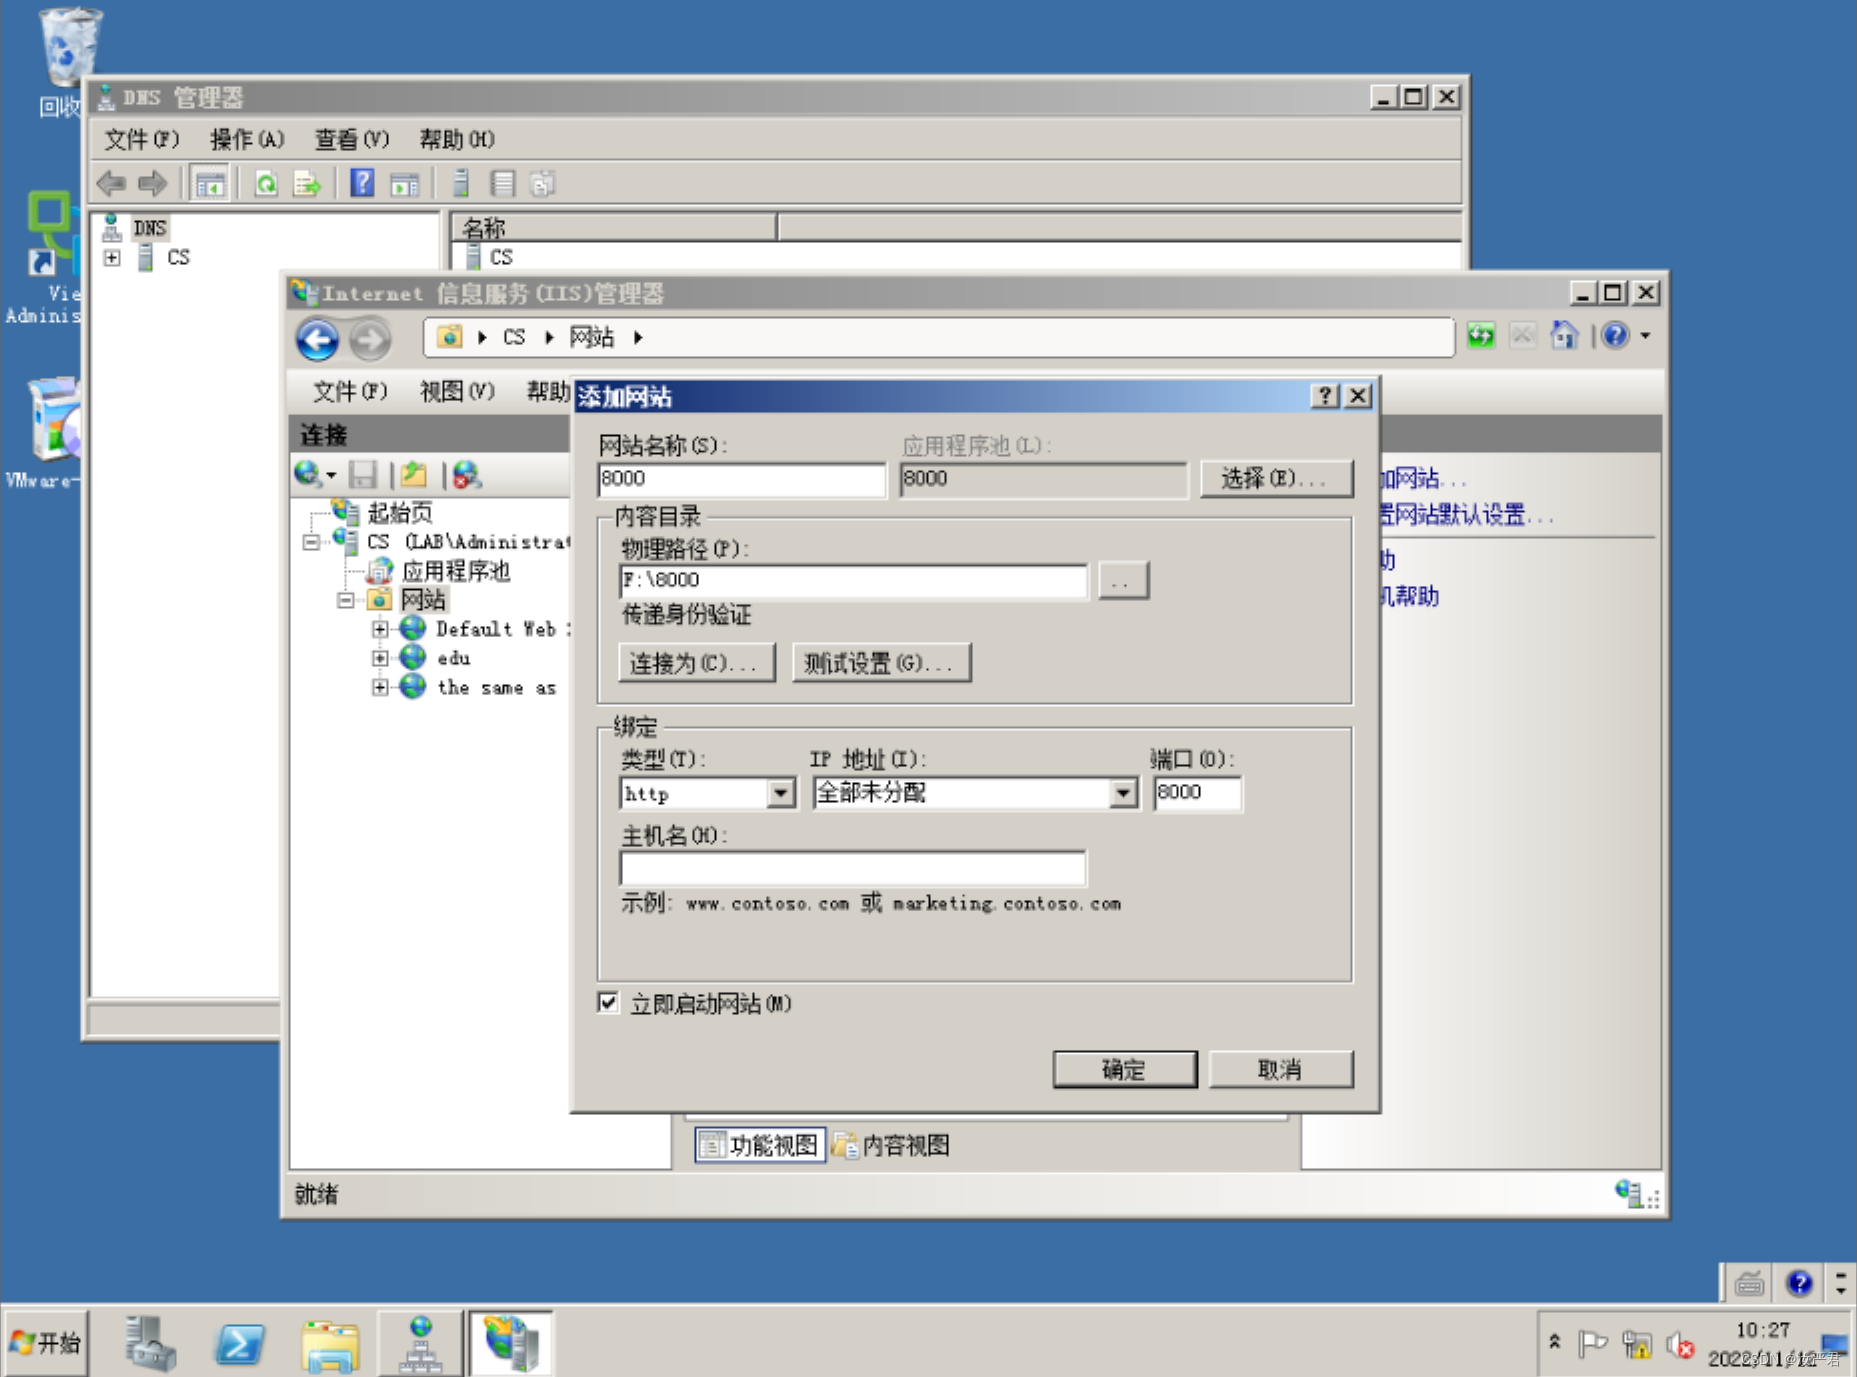The width and height of the screenshot is (1857, 1377).
Task: Toggle the Start website immediately checkbox
Action: point(608,1002)
